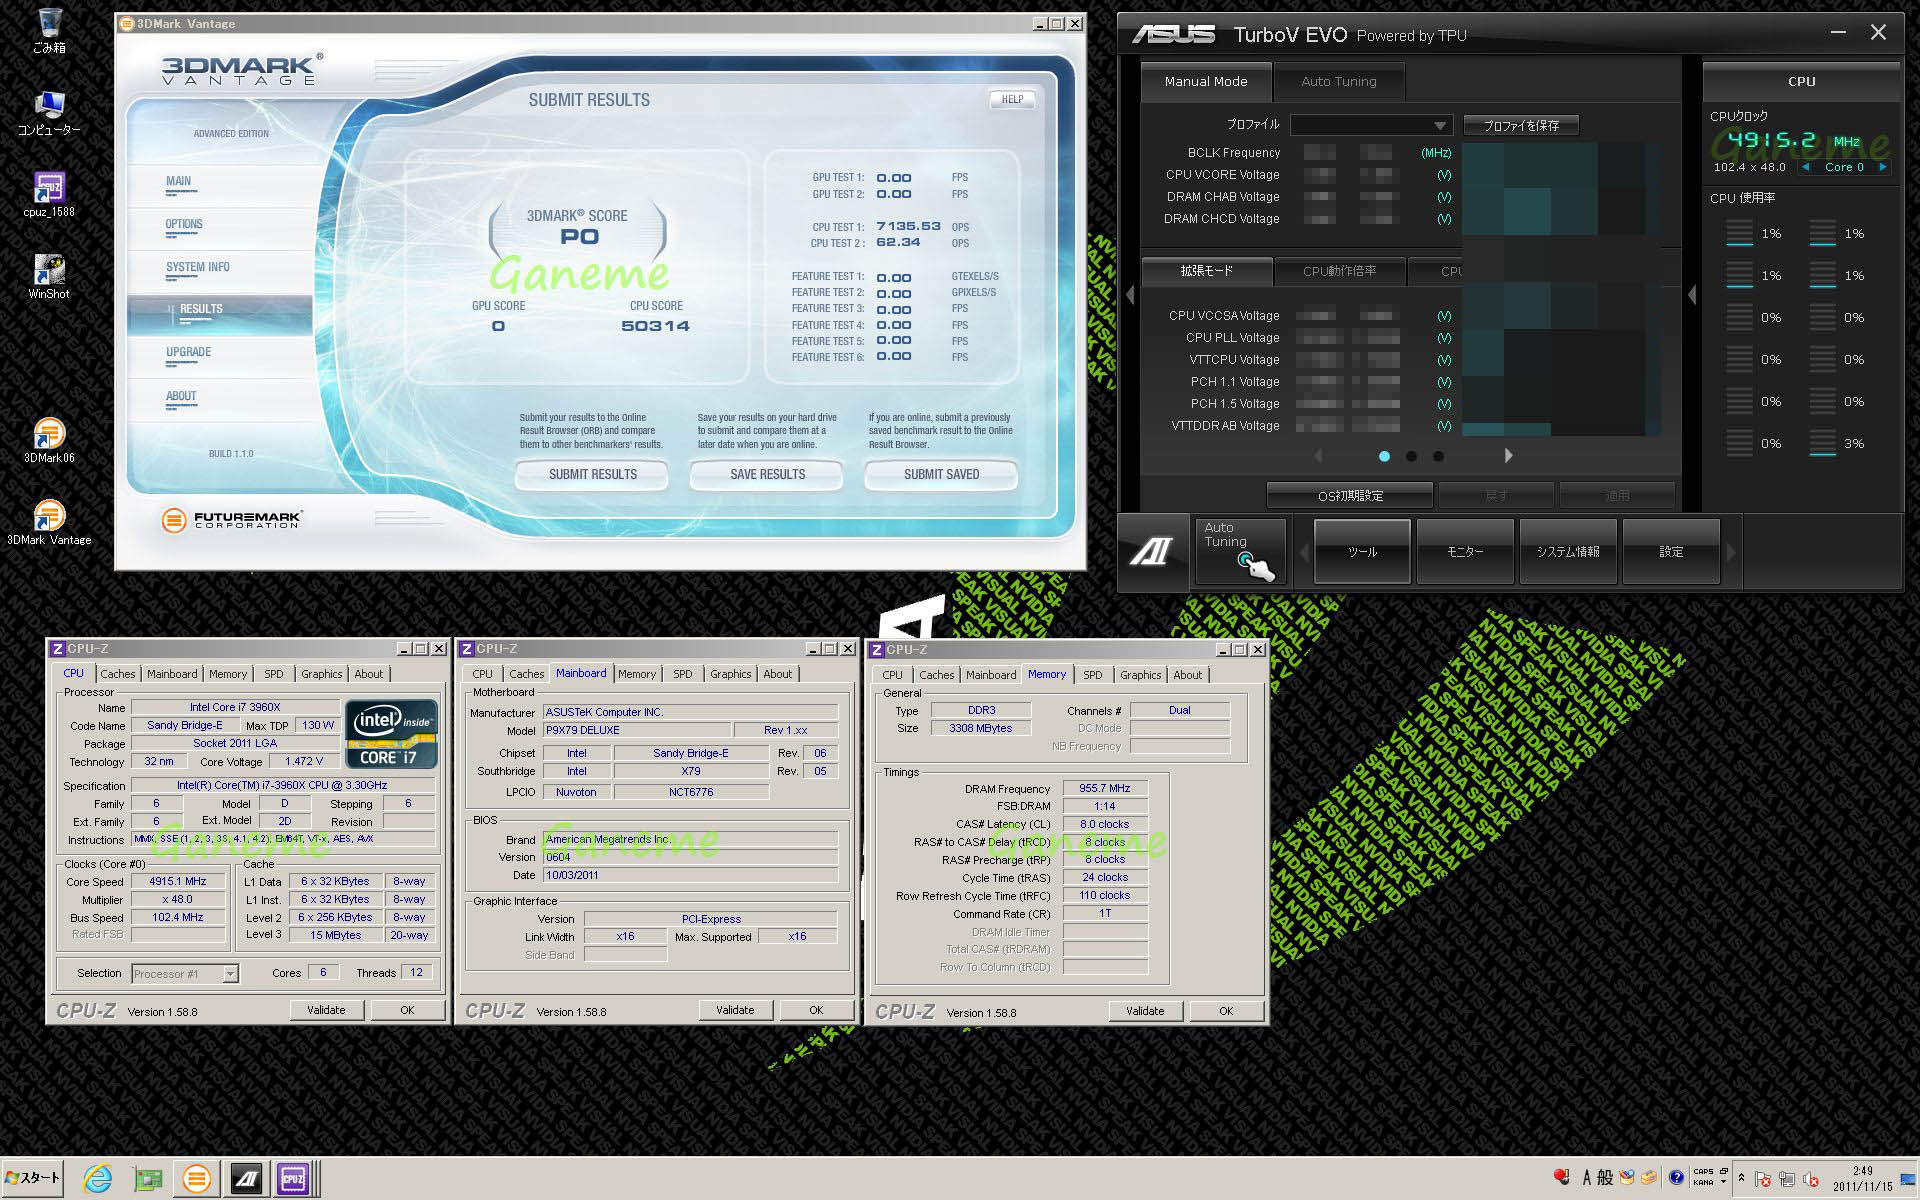Open the Processor selection dropdown in CPU-Z
Screen dimensions: 1920x1200
tap(231, 973)
